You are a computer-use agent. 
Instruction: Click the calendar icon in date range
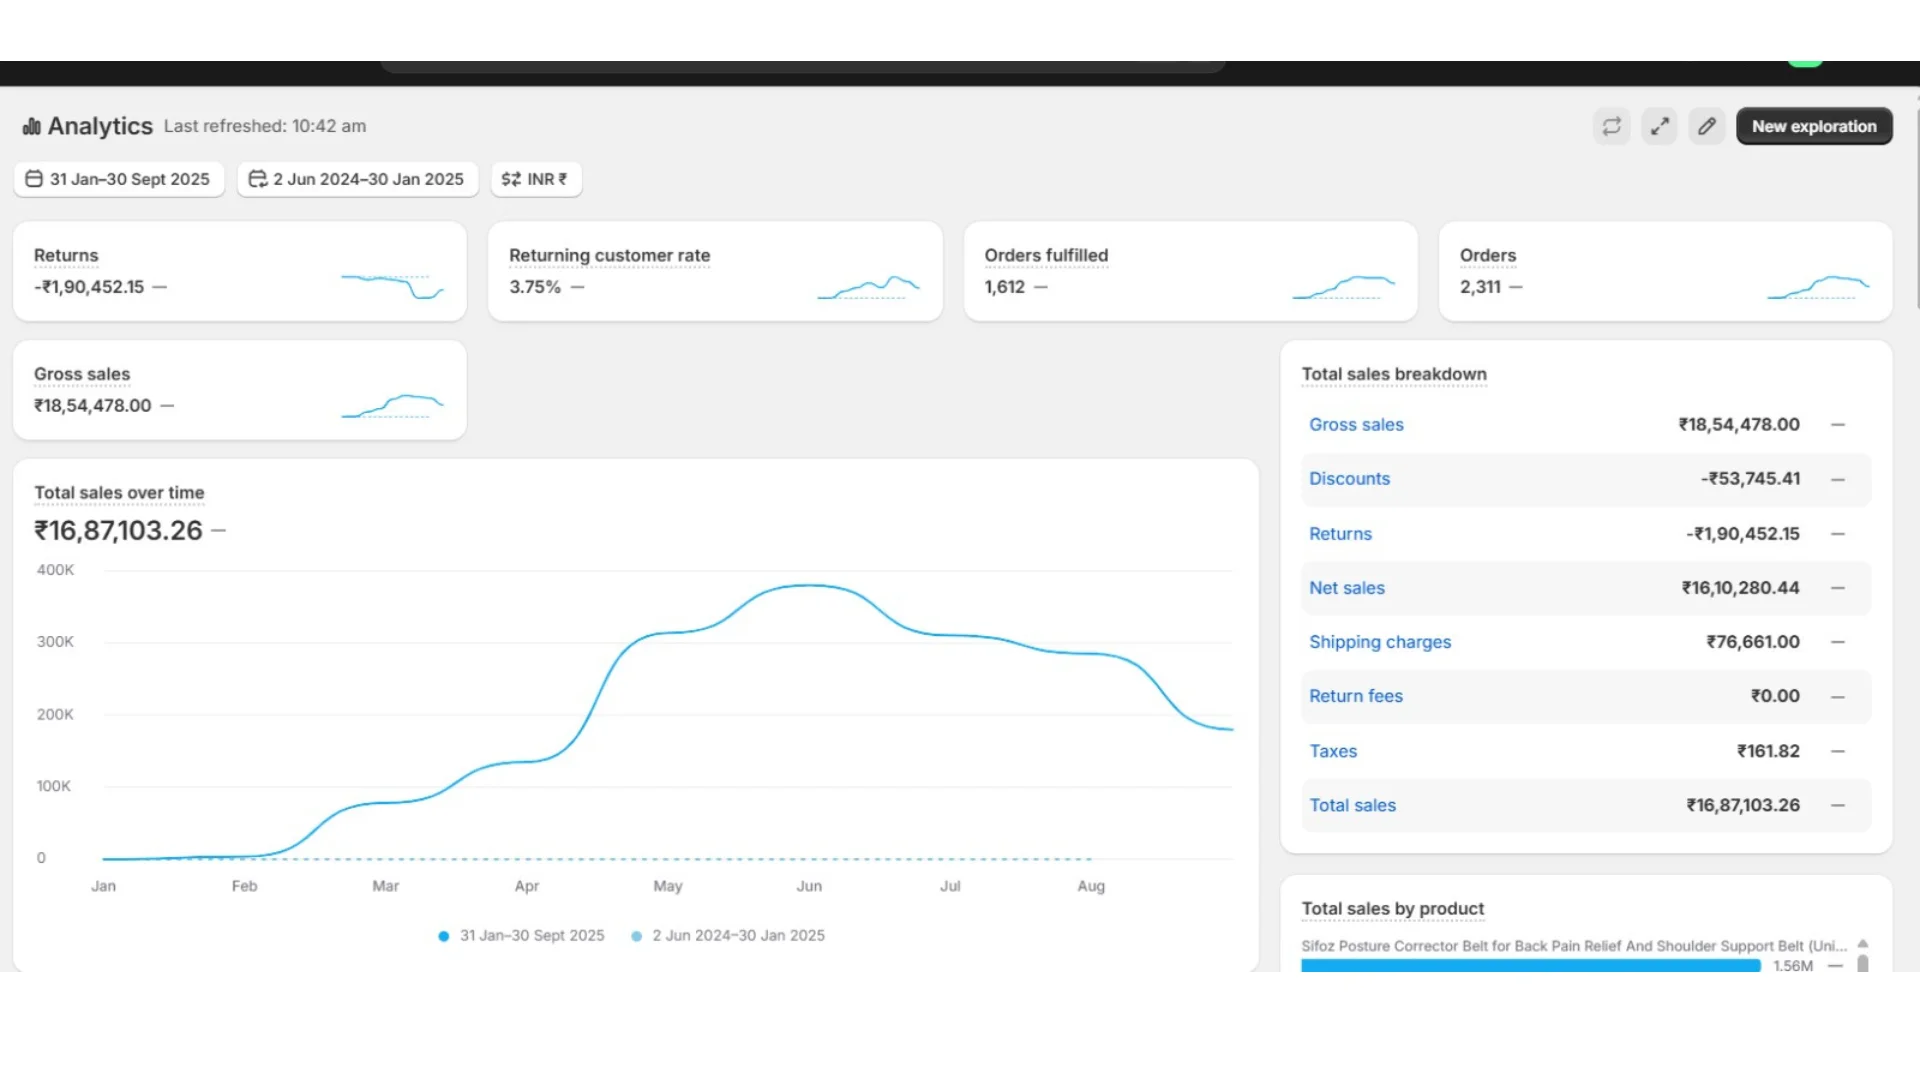pyautogui.click(x=34, y=179)
